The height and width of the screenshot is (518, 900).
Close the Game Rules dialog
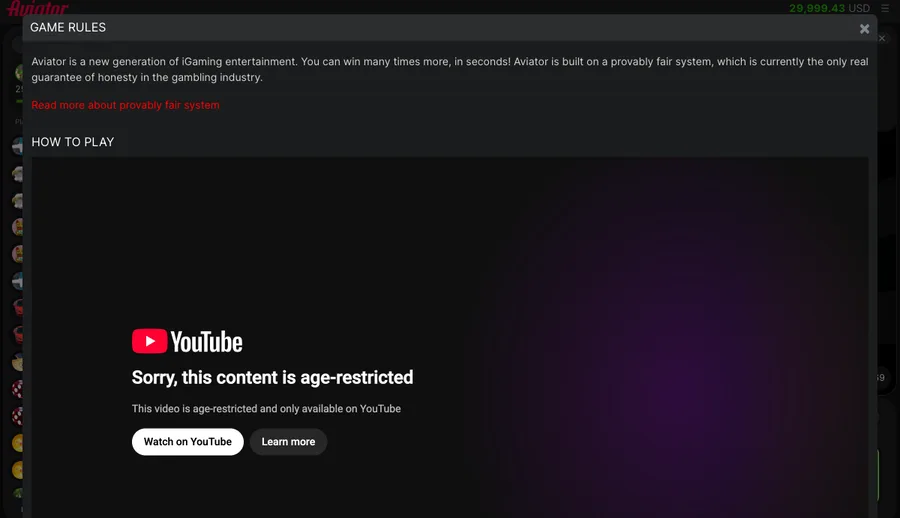[864, 29]
